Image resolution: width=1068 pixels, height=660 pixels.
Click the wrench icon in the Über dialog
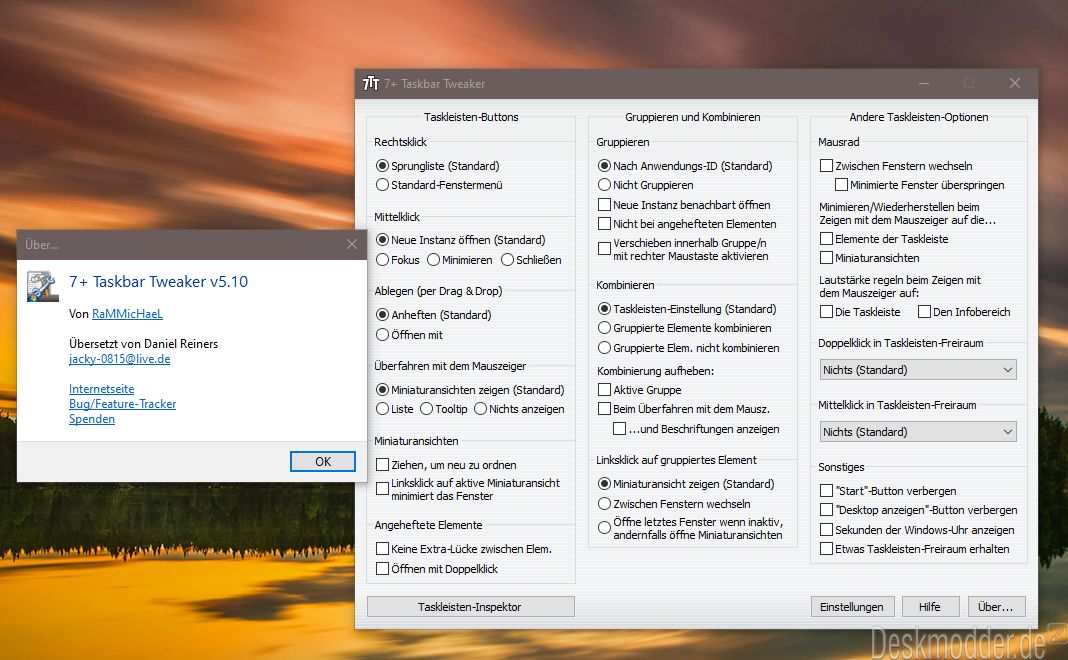pos(42,286)
